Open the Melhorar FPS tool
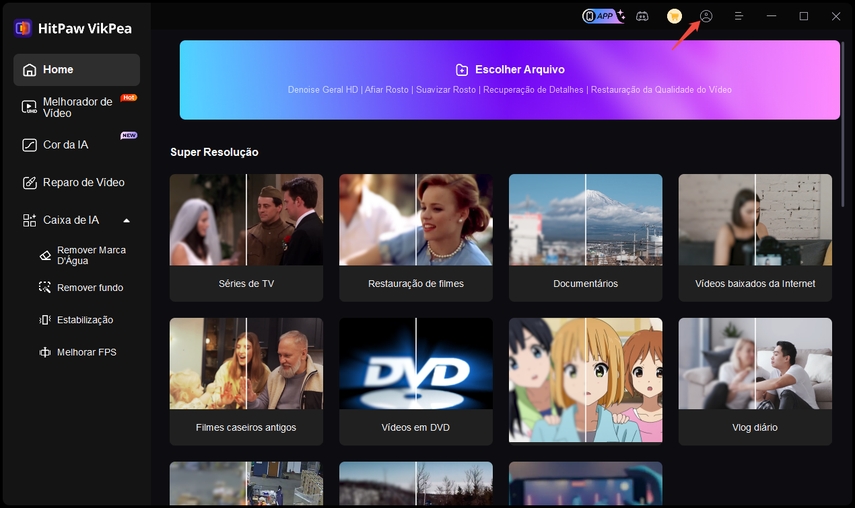The width and height of the screenshot is (855, 508). click(x=84, y=352)
